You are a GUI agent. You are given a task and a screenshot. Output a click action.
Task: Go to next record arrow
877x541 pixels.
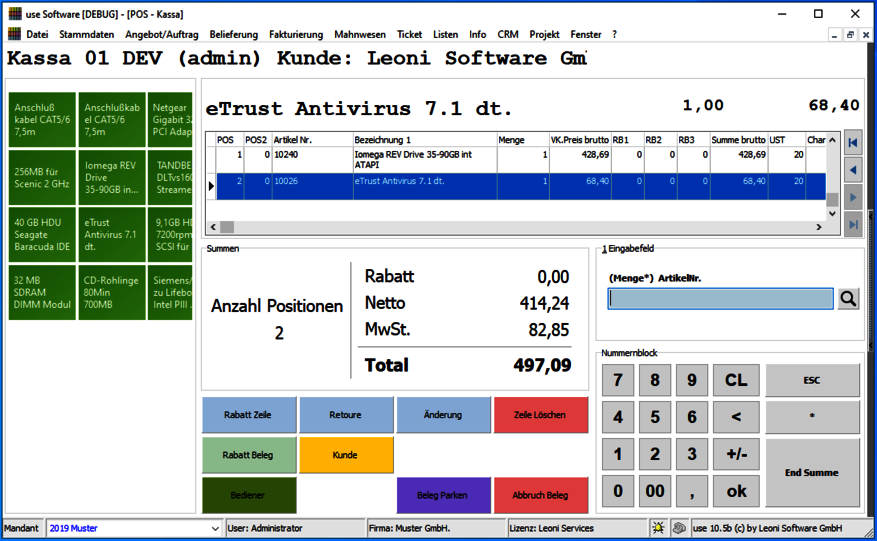853,198
